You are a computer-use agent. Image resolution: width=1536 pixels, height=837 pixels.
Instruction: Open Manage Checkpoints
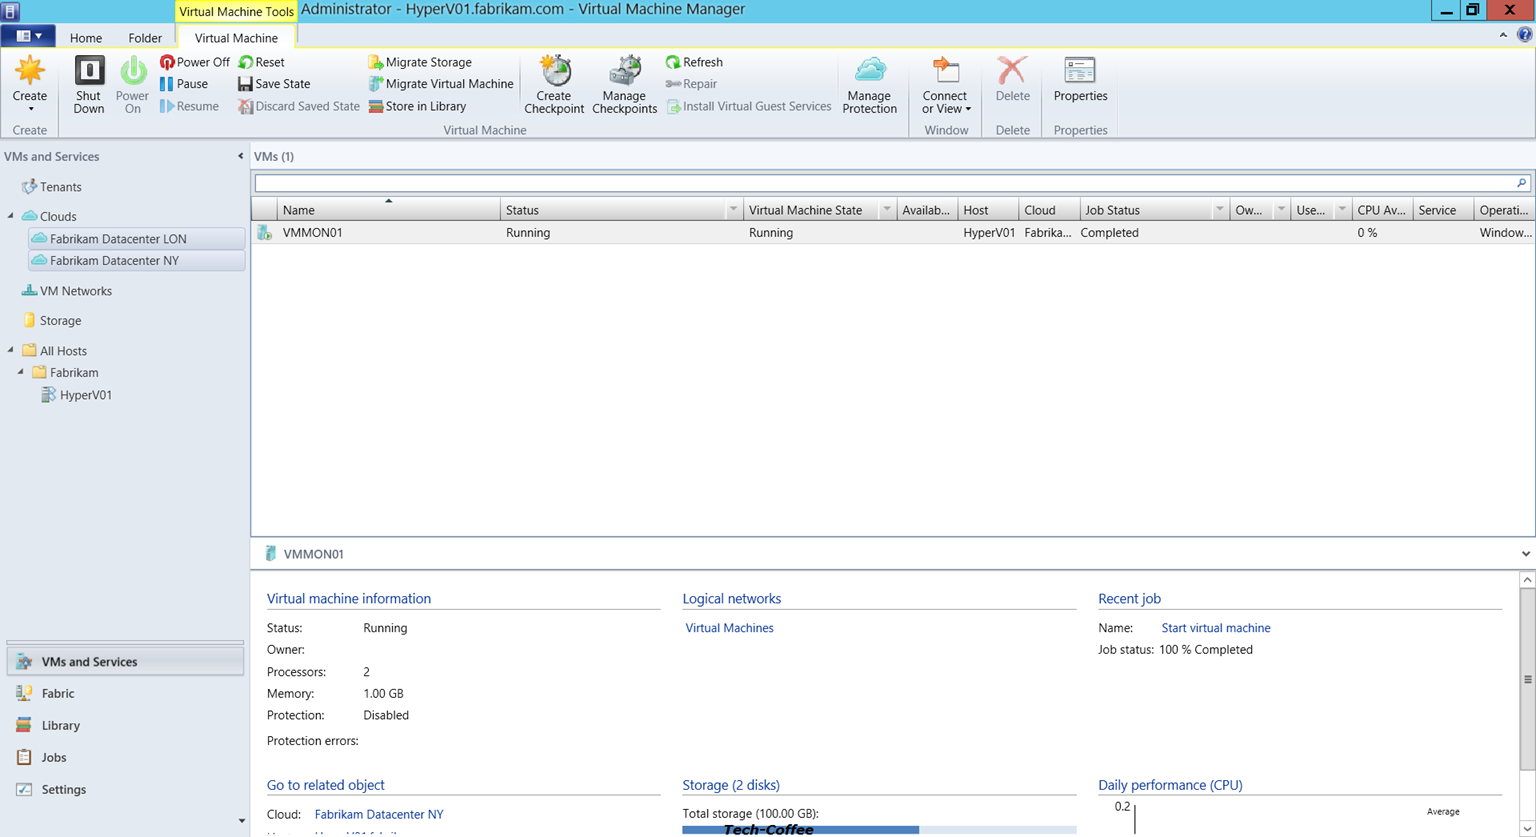click(624, 85)
